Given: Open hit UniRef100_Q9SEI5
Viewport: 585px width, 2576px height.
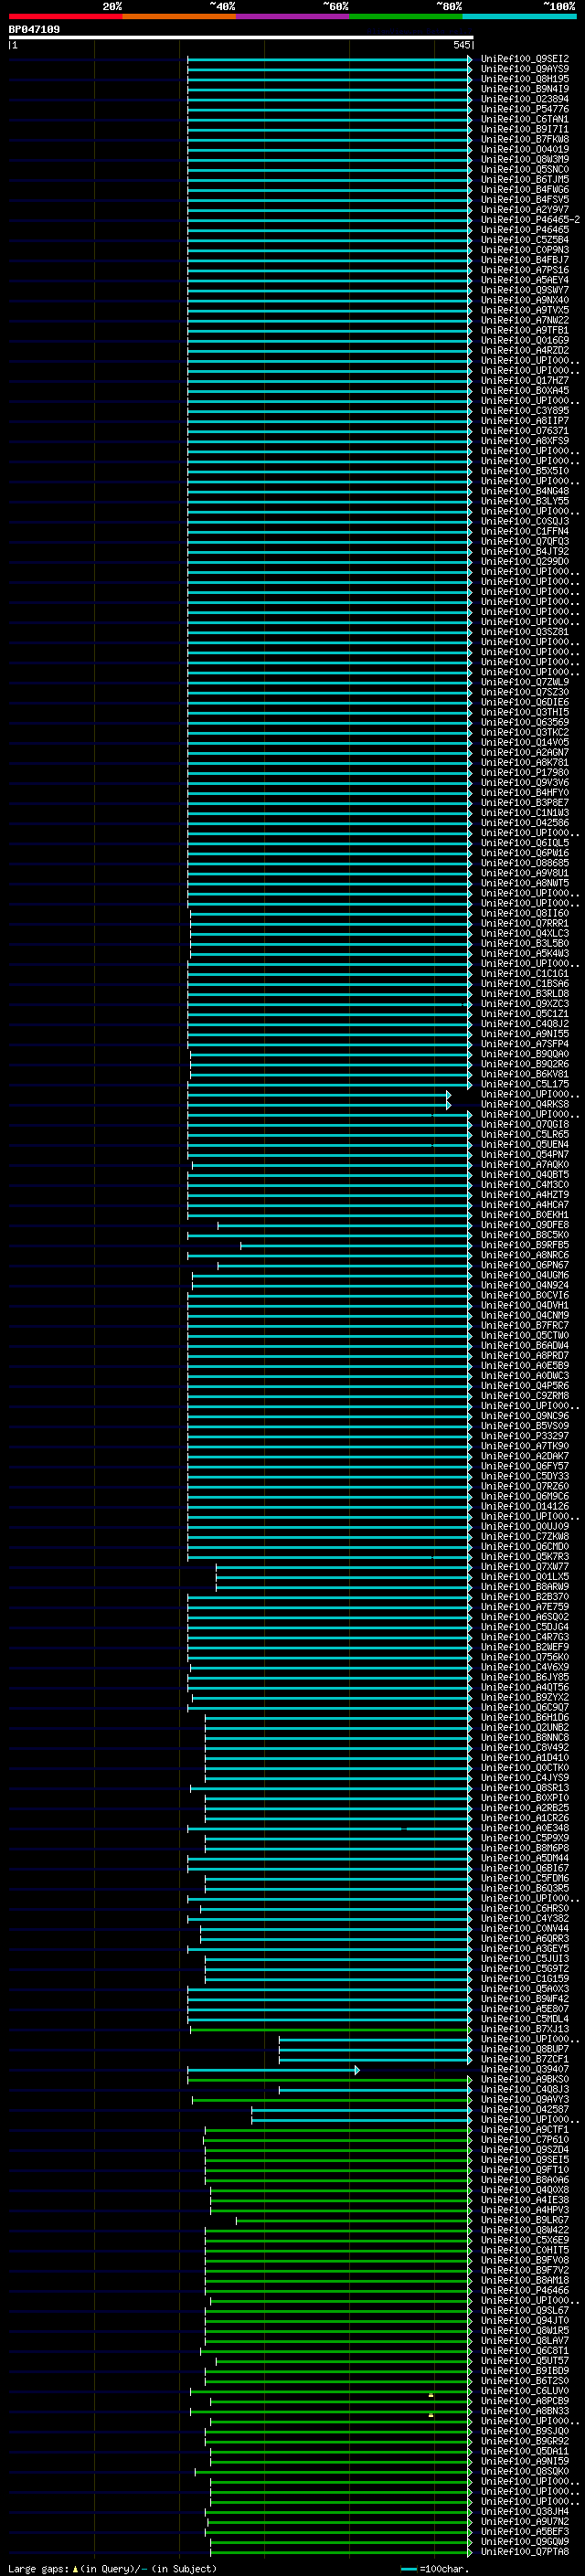Looking at the screenshot, I should (x=525, y=2159).
